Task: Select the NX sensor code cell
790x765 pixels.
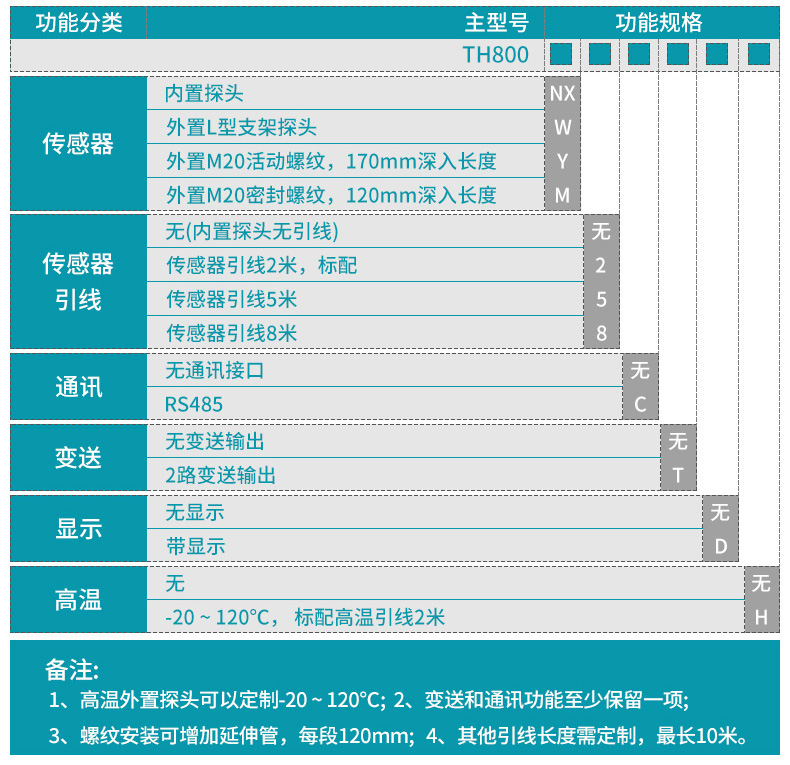Action: pos(562,93)
